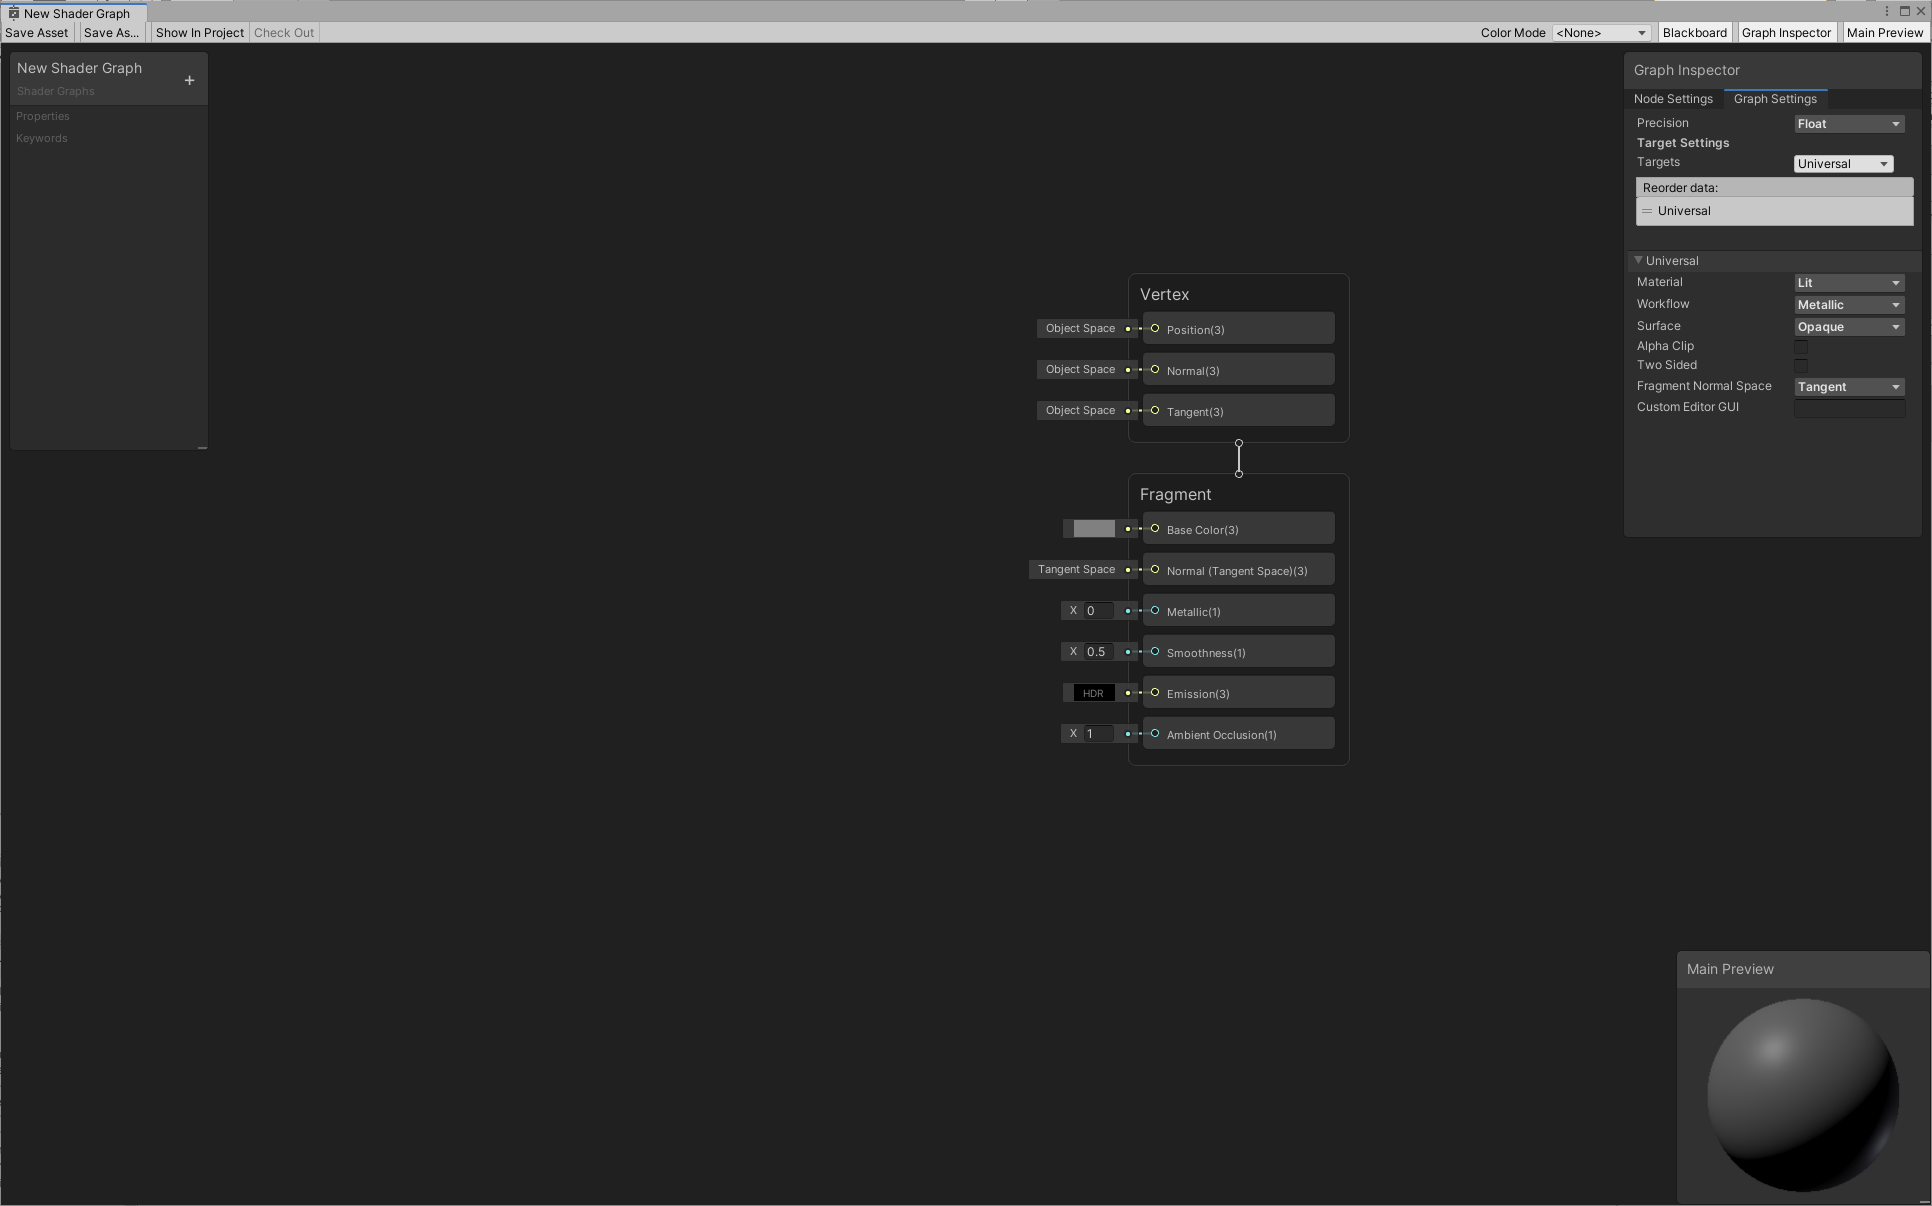The width and height of the screenshot is (1932, 1206).
Task: Click the reorder handle beside Universal target
Action: [x=1647, y=211]
